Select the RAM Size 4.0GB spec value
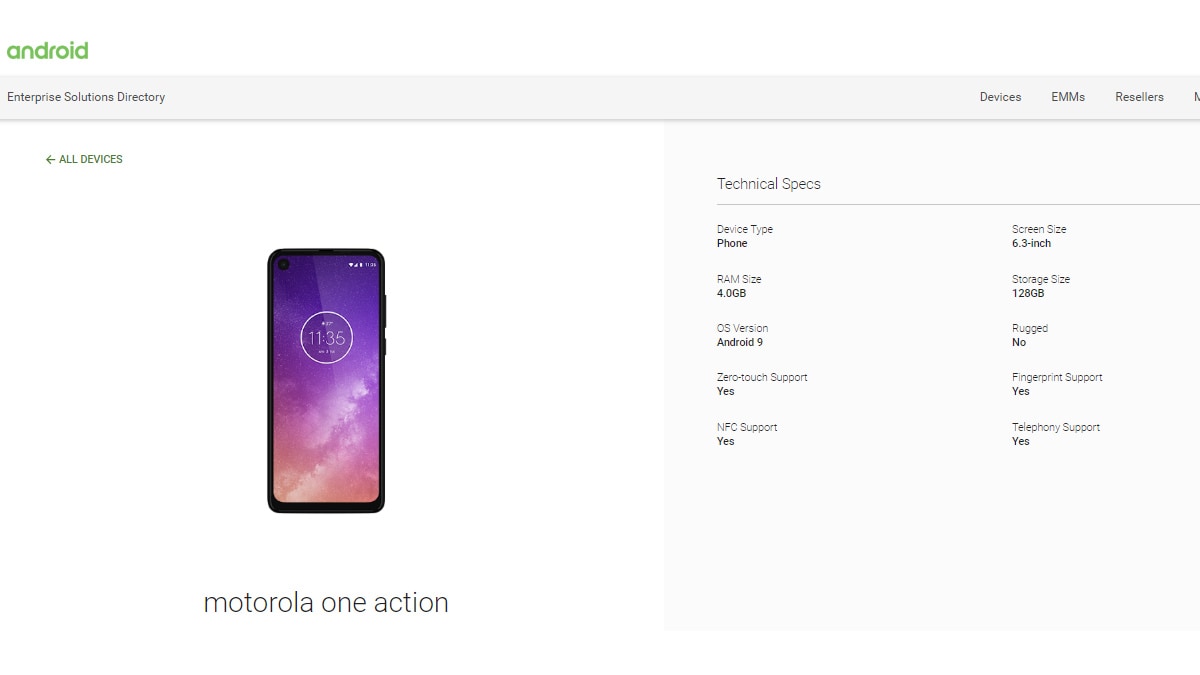 click(729, 293)
